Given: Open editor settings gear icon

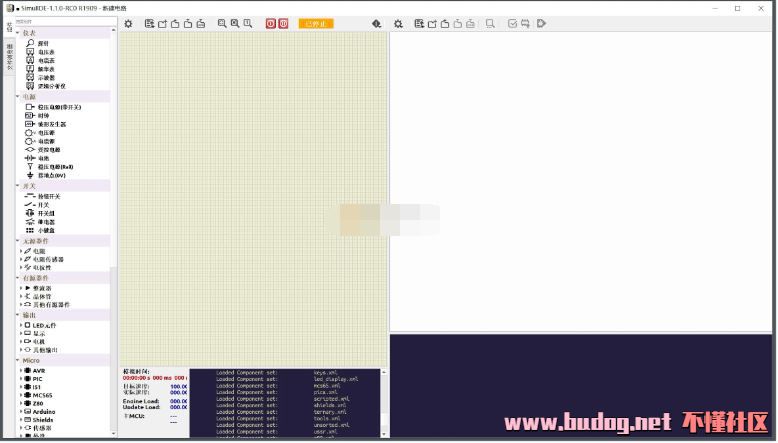Looking at the screenshot, I should click(x=398, y=23).
